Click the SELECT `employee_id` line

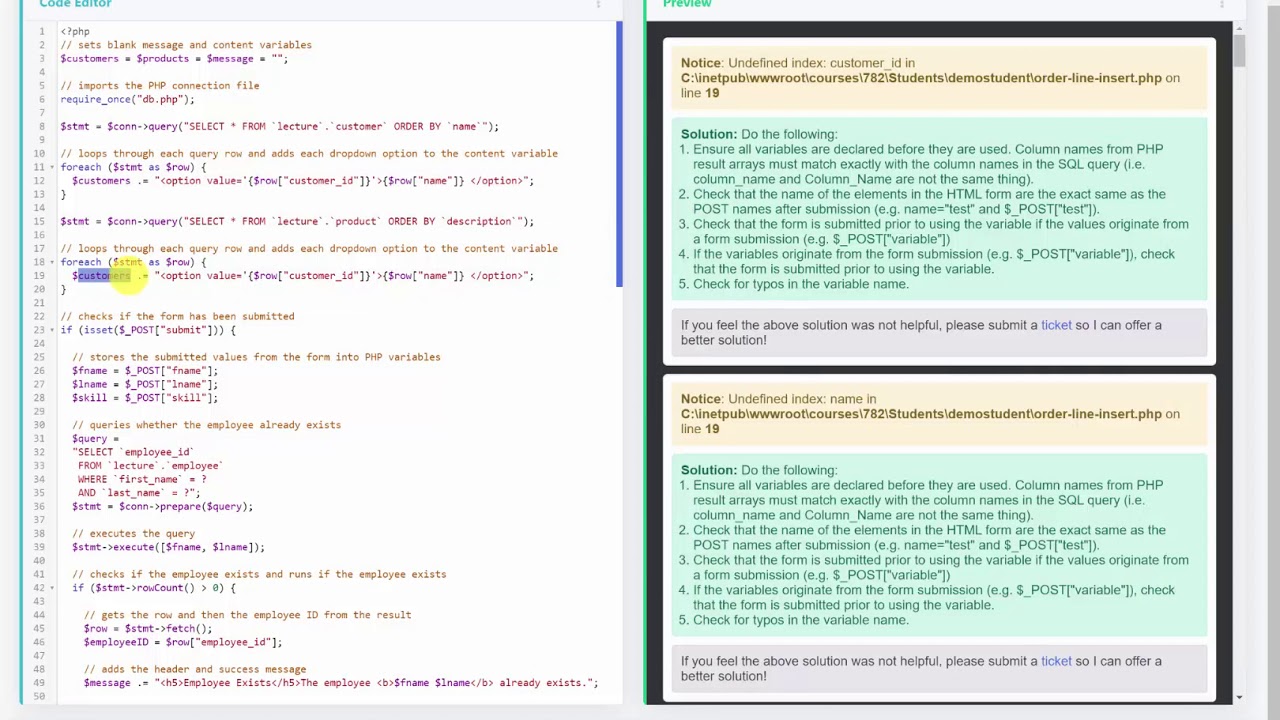pos(133,452)
